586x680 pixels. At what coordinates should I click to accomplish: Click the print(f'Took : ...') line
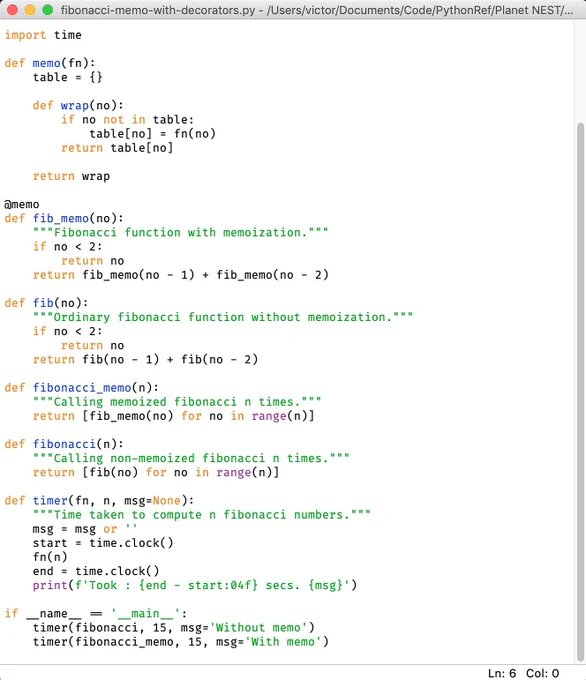(195, 585)
